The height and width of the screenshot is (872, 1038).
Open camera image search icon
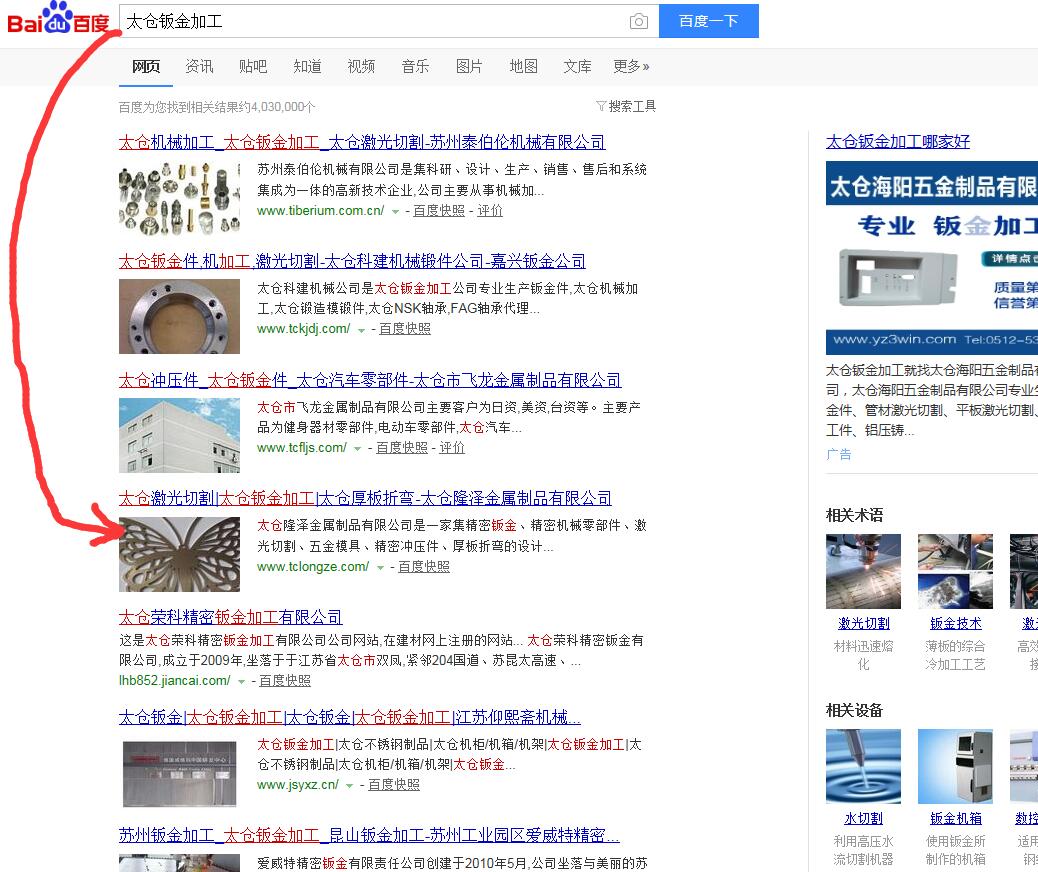click(x=638, y=21)
